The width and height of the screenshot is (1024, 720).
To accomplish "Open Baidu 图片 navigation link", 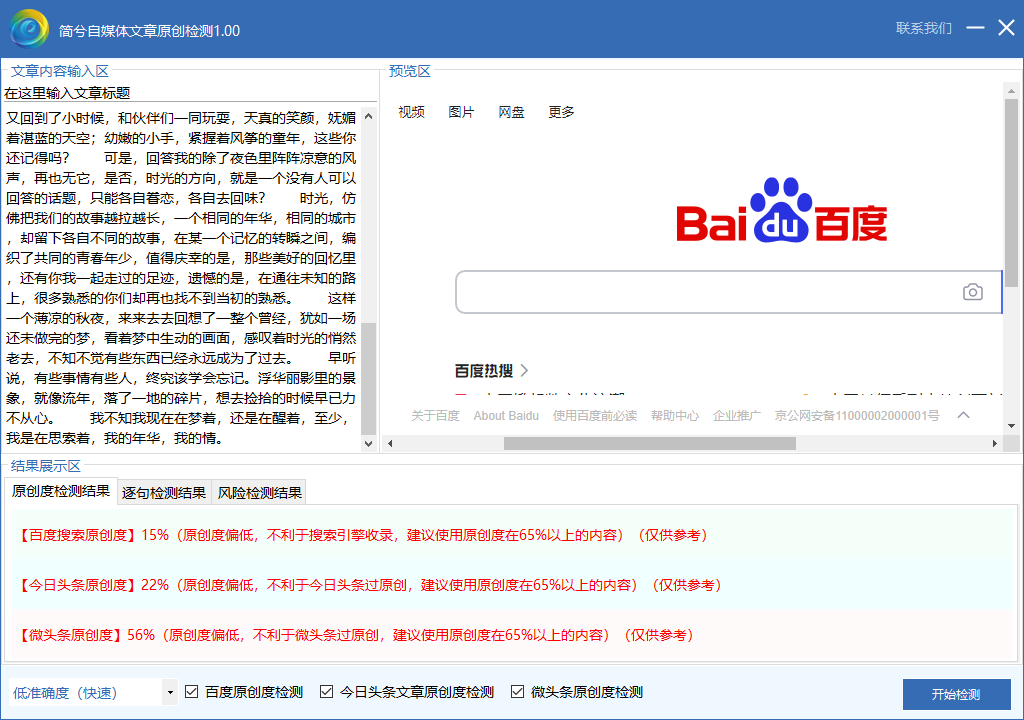I will [x=461, y=112].
